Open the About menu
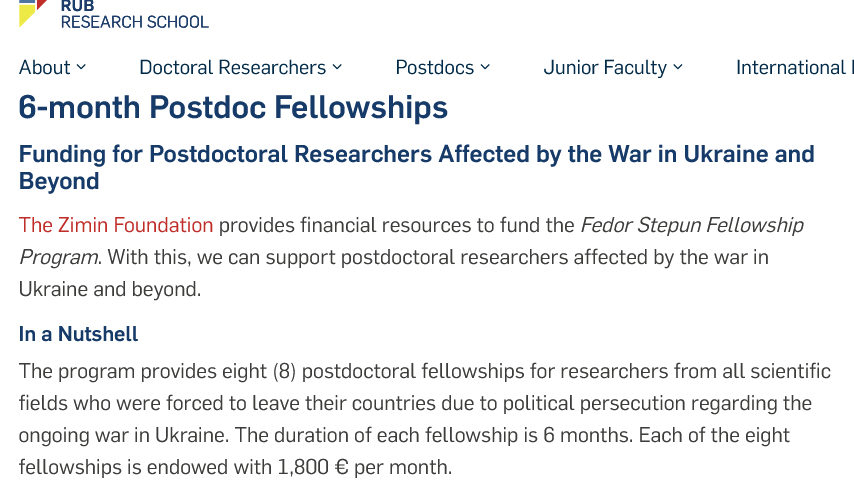Image resolution: width=854 pixels, height=490 pixels. pyautogui.click(x=45, y=68)
